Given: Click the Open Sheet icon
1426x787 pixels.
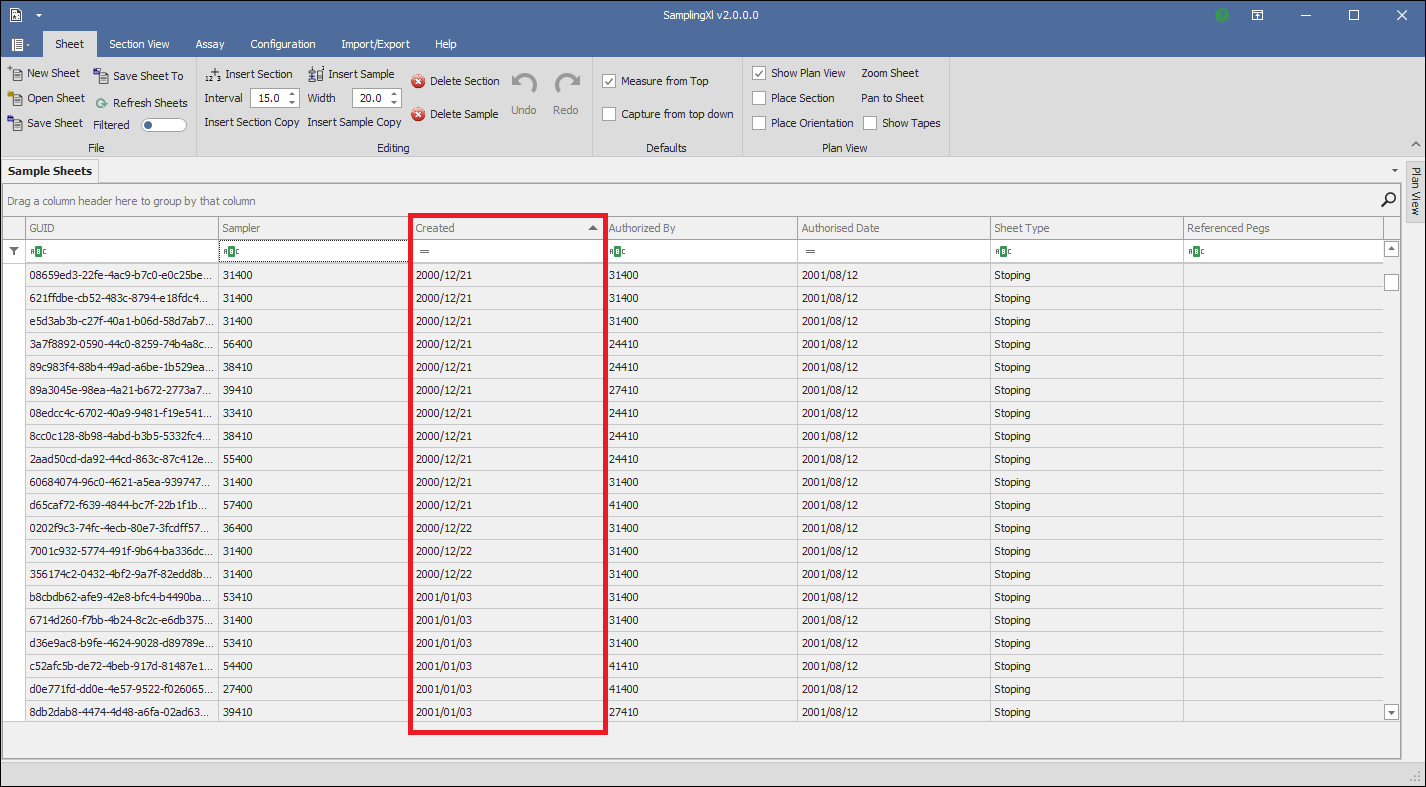Looking at the screenshot, I should tap(15, 98).
